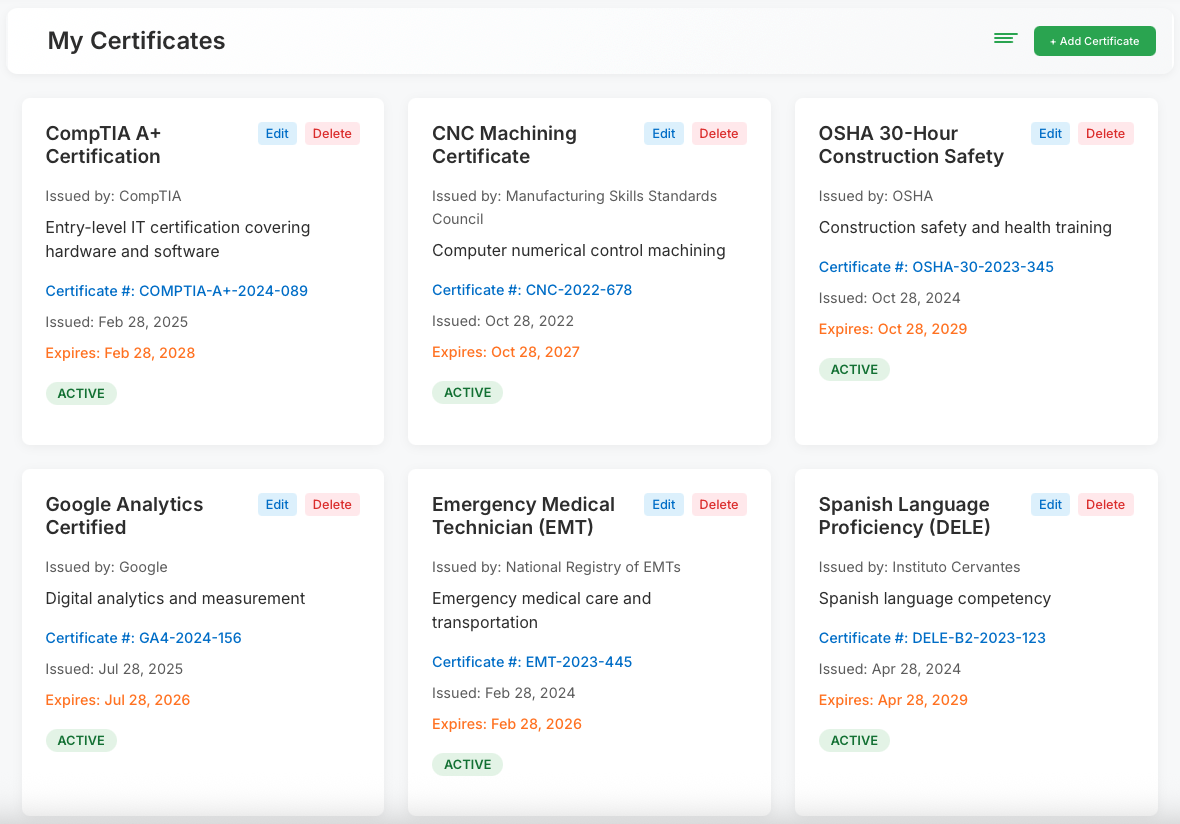Click 'Construction safety and health training' description
Viewport: 1180px width, 824px height.
pyautogui.click(x=965, y=227)
